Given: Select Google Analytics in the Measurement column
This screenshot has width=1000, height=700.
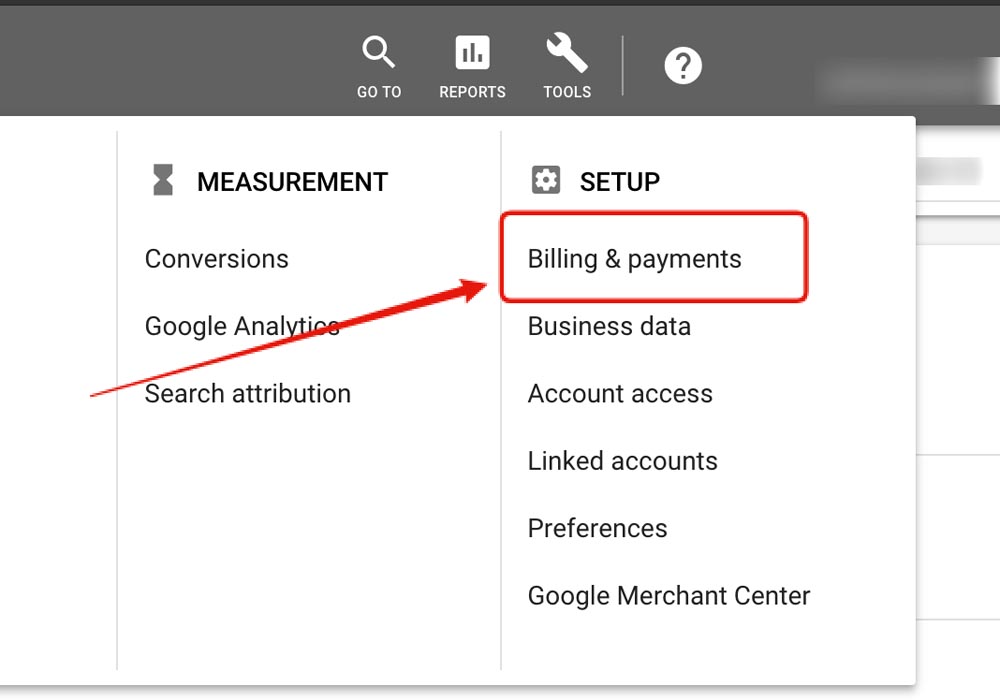Looking at the screenshot, I should (x=242, y=326).
